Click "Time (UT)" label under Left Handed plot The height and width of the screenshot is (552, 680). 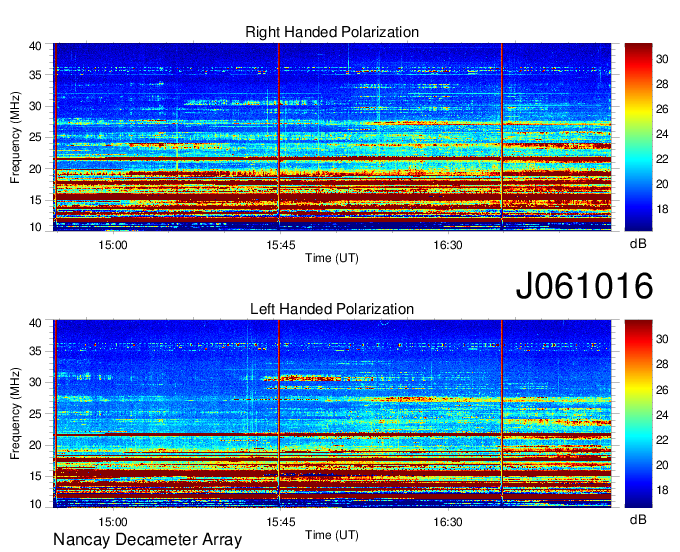332,535
